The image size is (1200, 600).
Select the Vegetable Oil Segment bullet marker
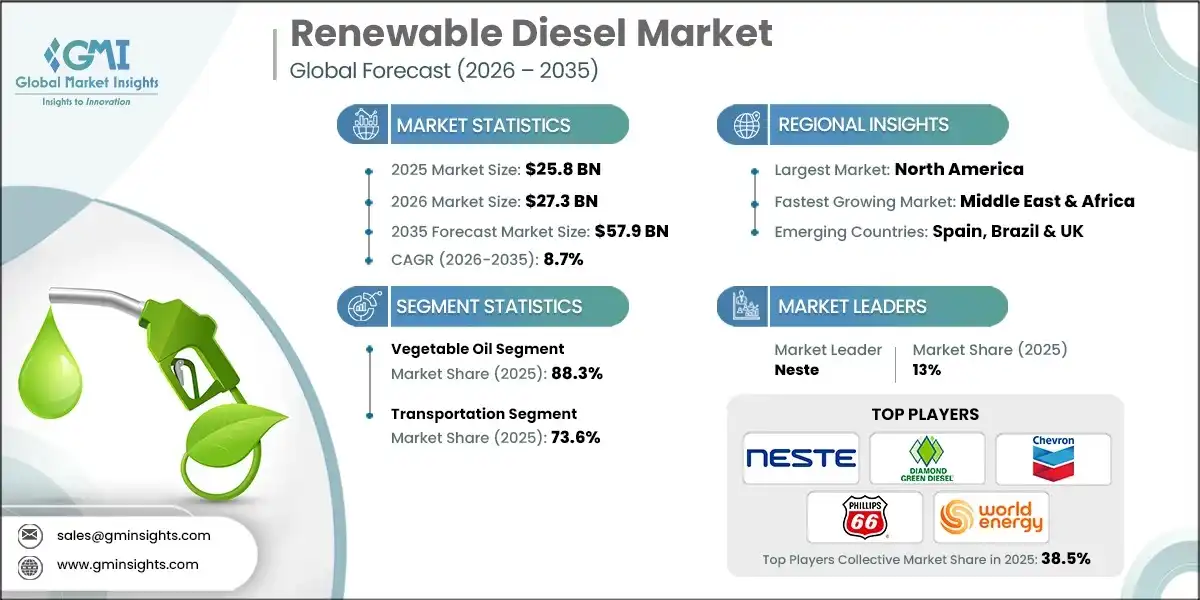point(371,349)
